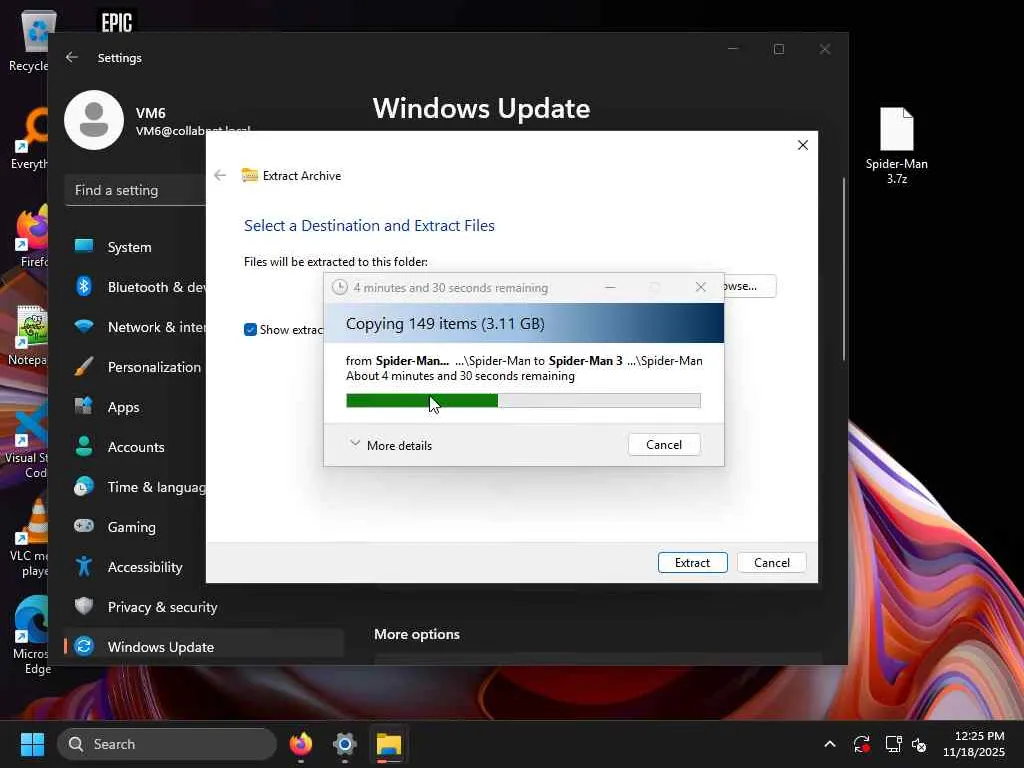The width and height of the screenshot is (1024, 768).
Task: Switch to Settings app in taskbar
Action: click(x=345, y=744)
